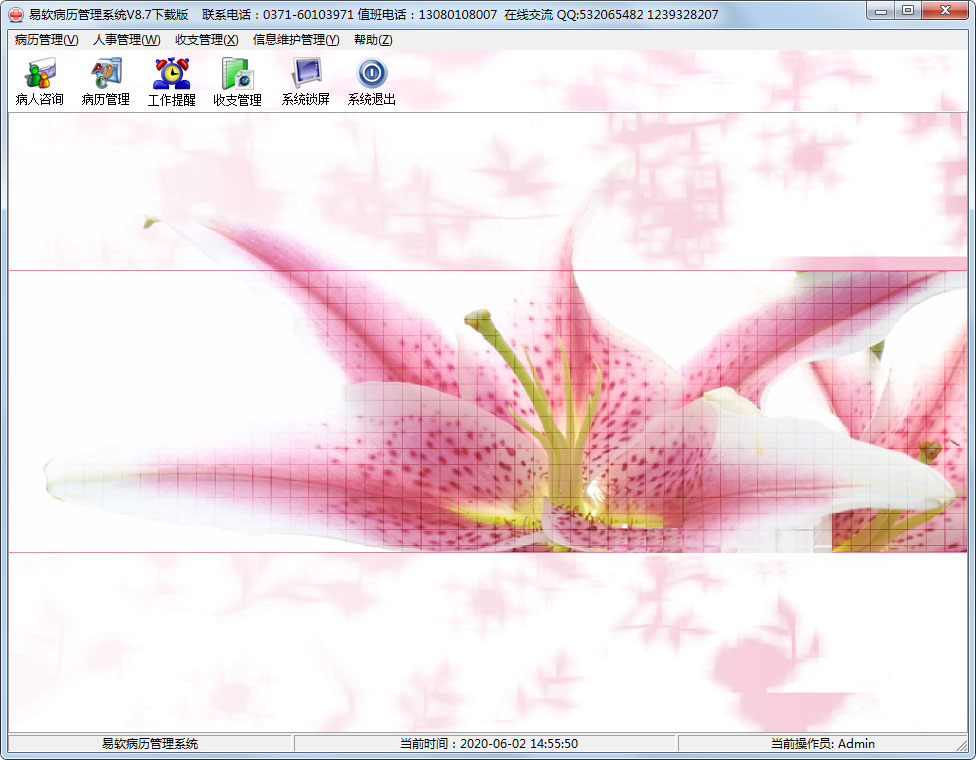Close the medical records system window

tap(945, 11)
